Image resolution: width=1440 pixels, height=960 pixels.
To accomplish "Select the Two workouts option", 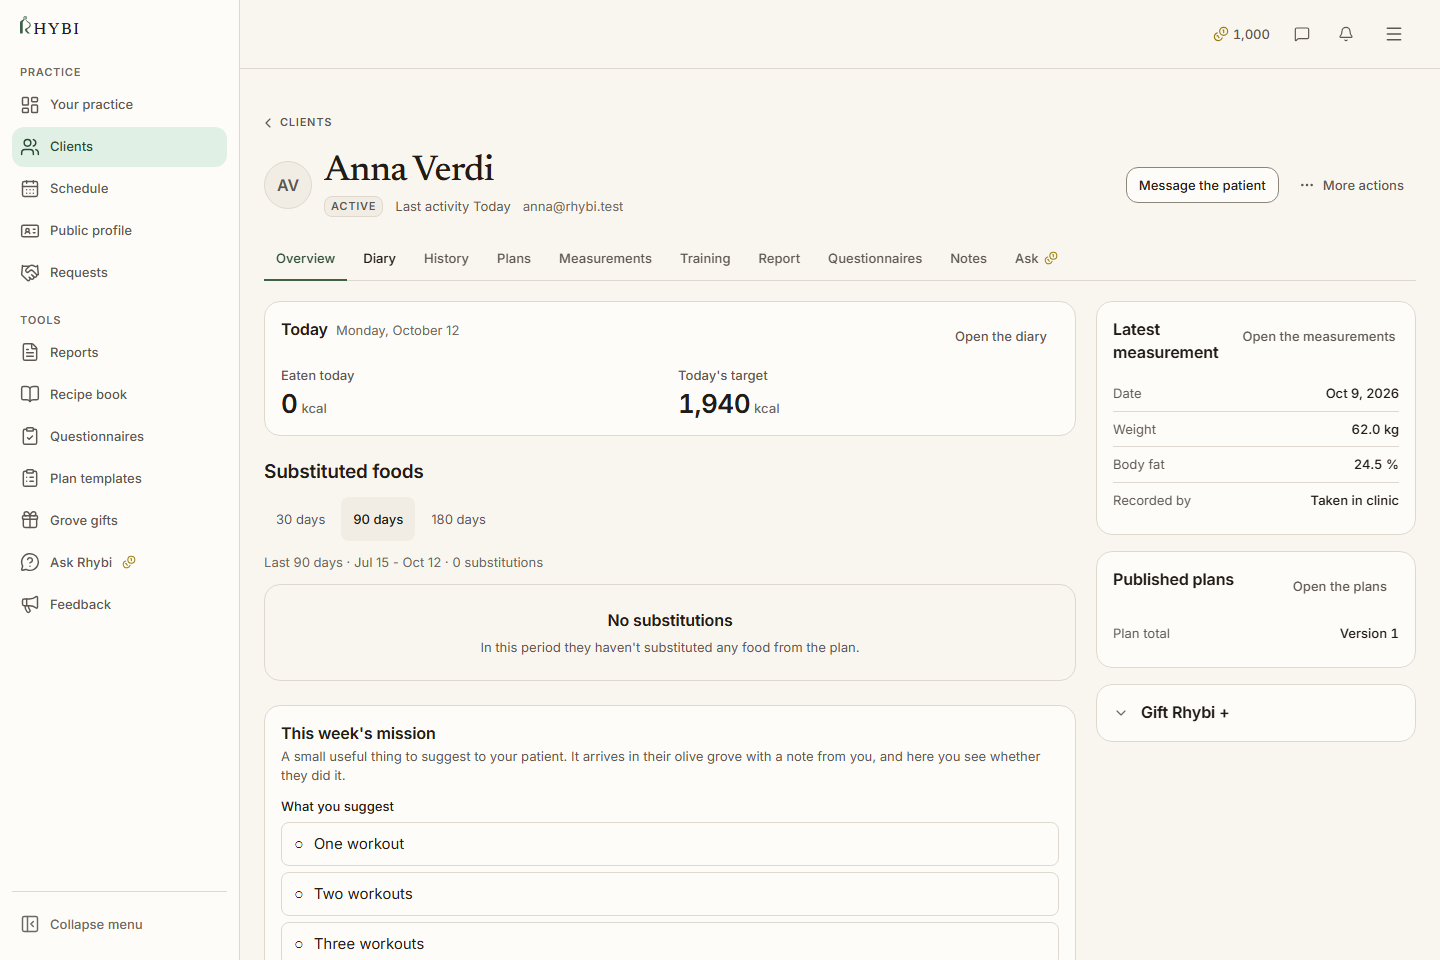I will (x=670, y=894).
